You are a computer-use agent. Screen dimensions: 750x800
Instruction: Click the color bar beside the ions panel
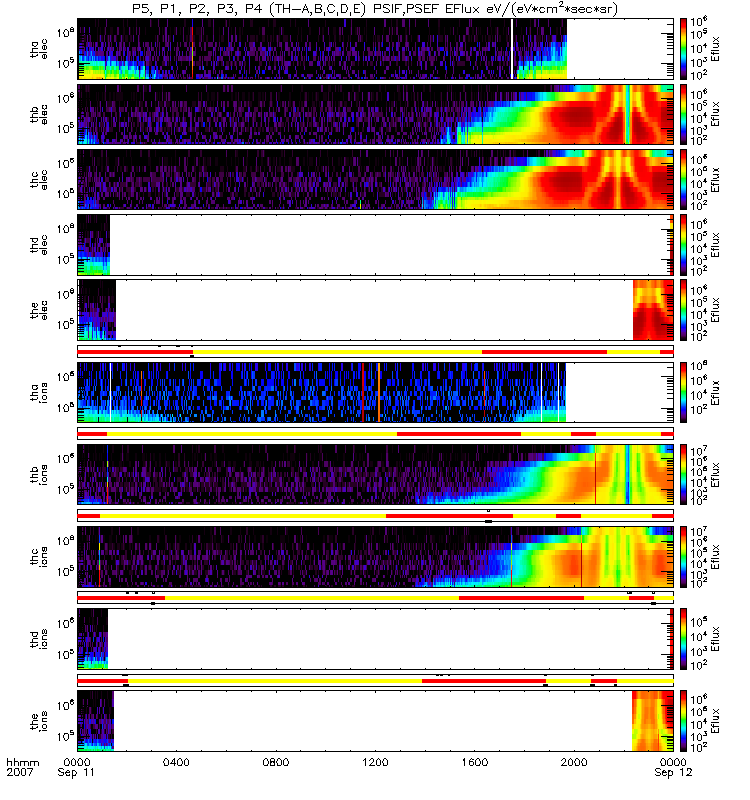point(684,721)
